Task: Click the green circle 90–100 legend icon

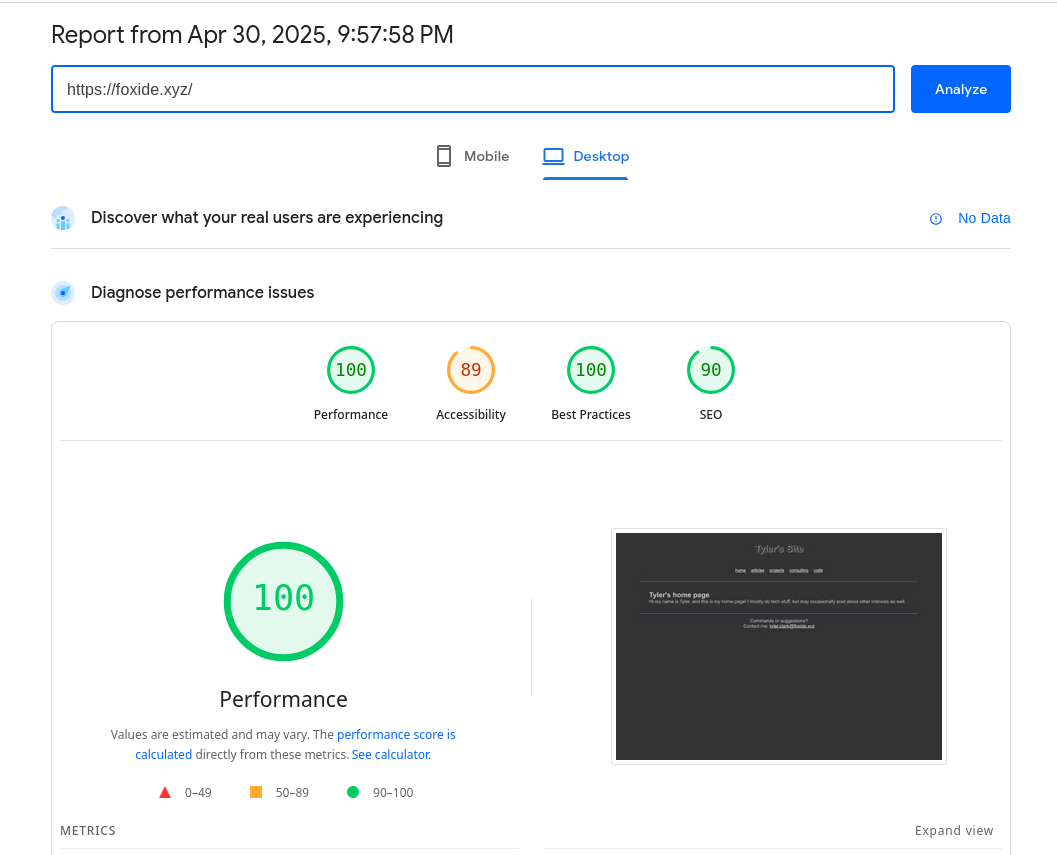Action: pos(353,792)
